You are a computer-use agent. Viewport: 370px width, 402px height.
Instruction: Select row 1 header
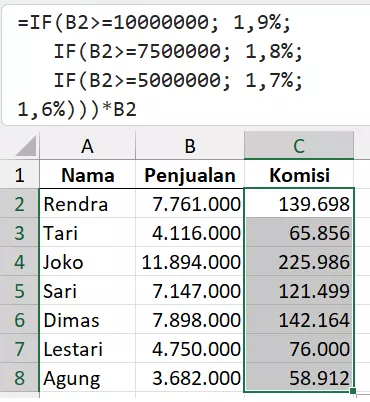[x=19, y=174]
